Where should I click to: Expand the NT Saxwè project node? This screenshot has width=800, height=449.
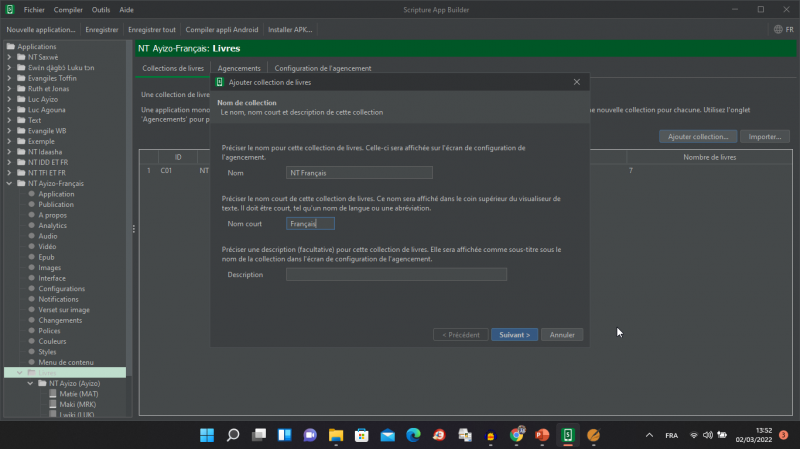[9, 58]
